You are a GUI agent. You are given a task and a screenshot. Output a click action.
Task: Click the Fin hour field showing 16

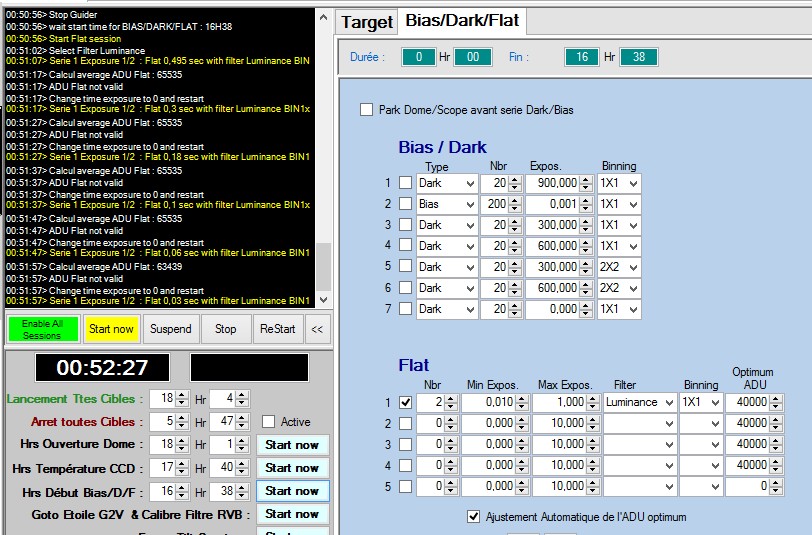582,57
